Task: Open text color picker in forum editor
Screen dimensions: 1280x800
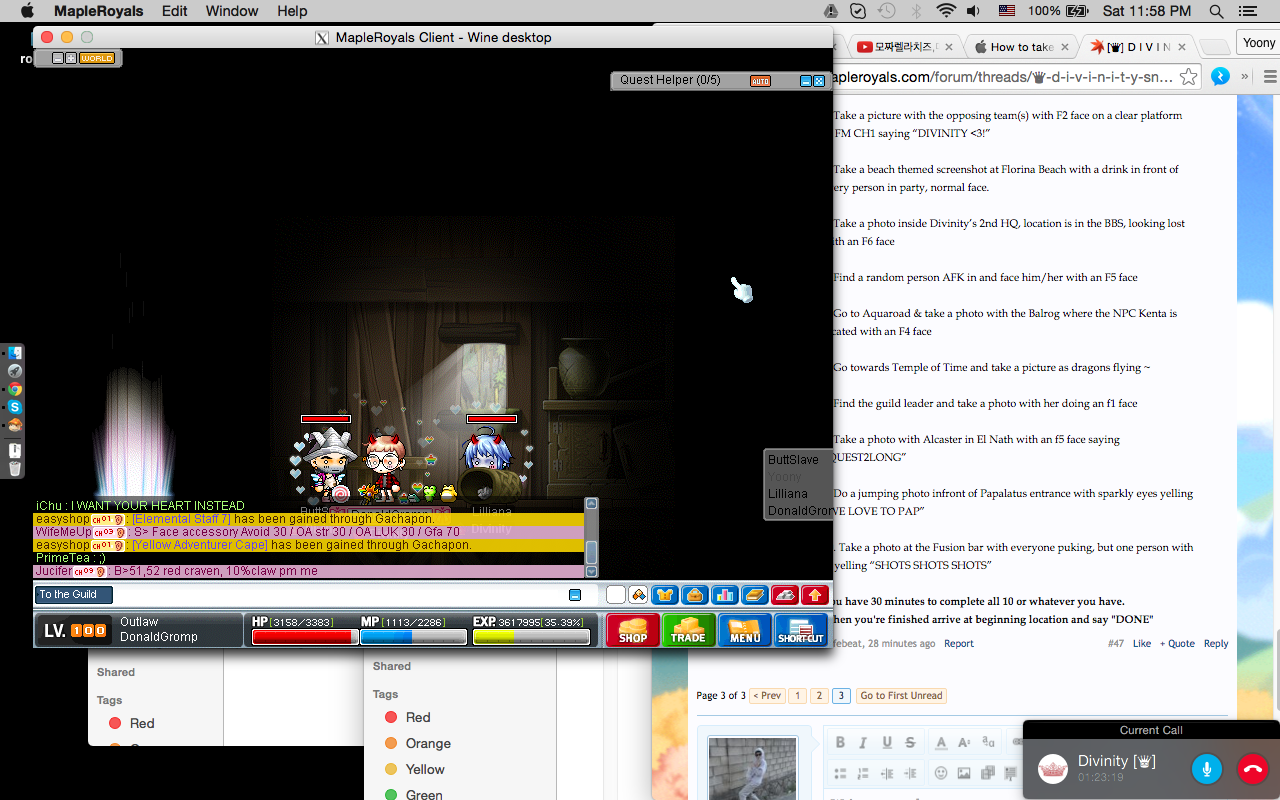Action: 941,742
